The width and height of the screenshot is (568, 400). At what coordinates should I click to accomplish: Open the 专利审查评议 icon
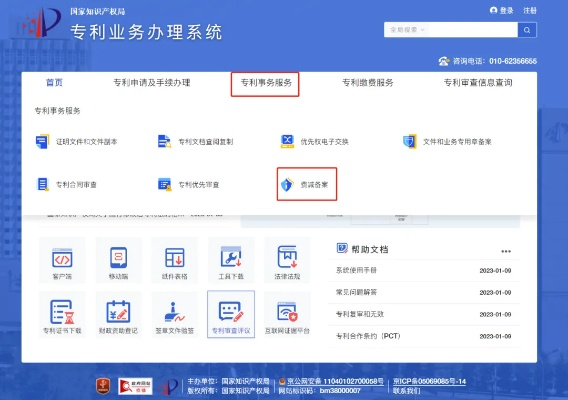click(x=231, y=312)
